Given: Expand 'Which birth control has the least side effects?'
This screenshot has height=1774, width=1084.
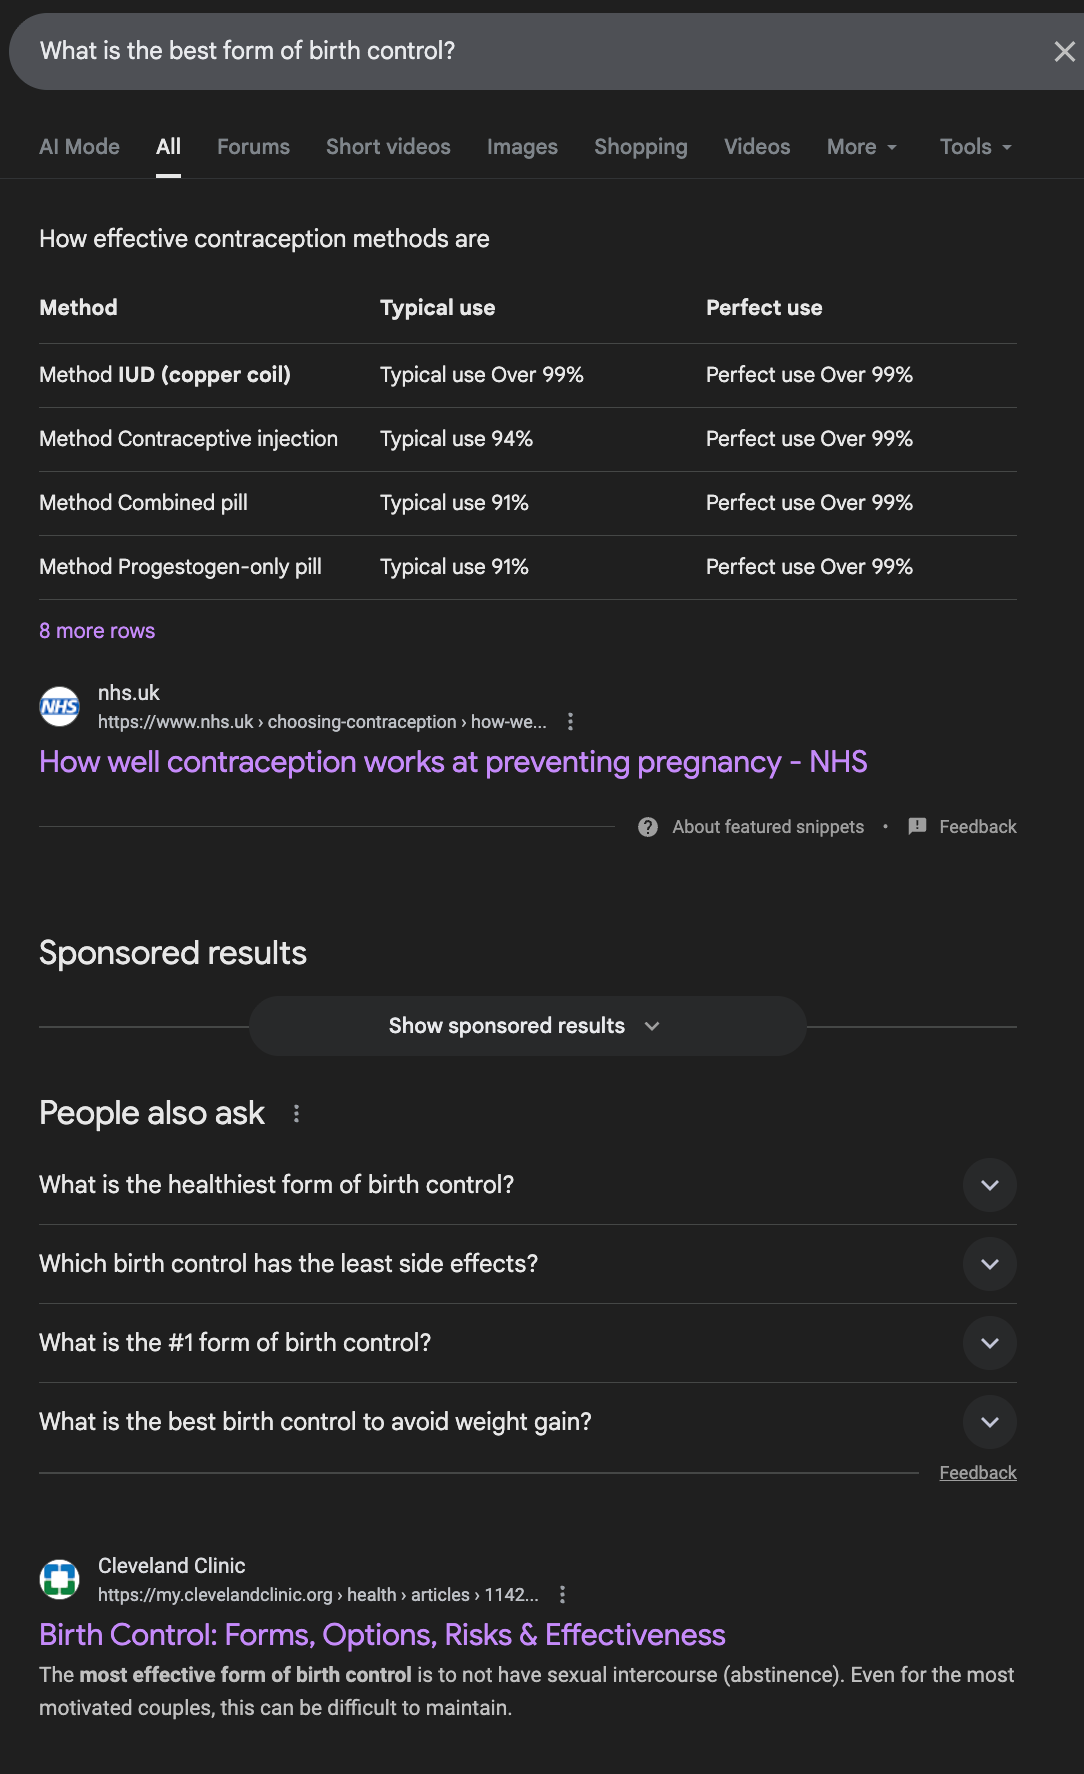Looking at the screenshot, I should [x=989, y=1264].
